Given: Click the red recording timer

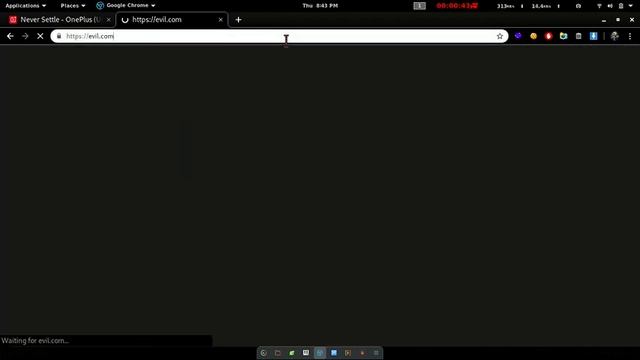Looking at the screenshot, I should pos(457,6).
